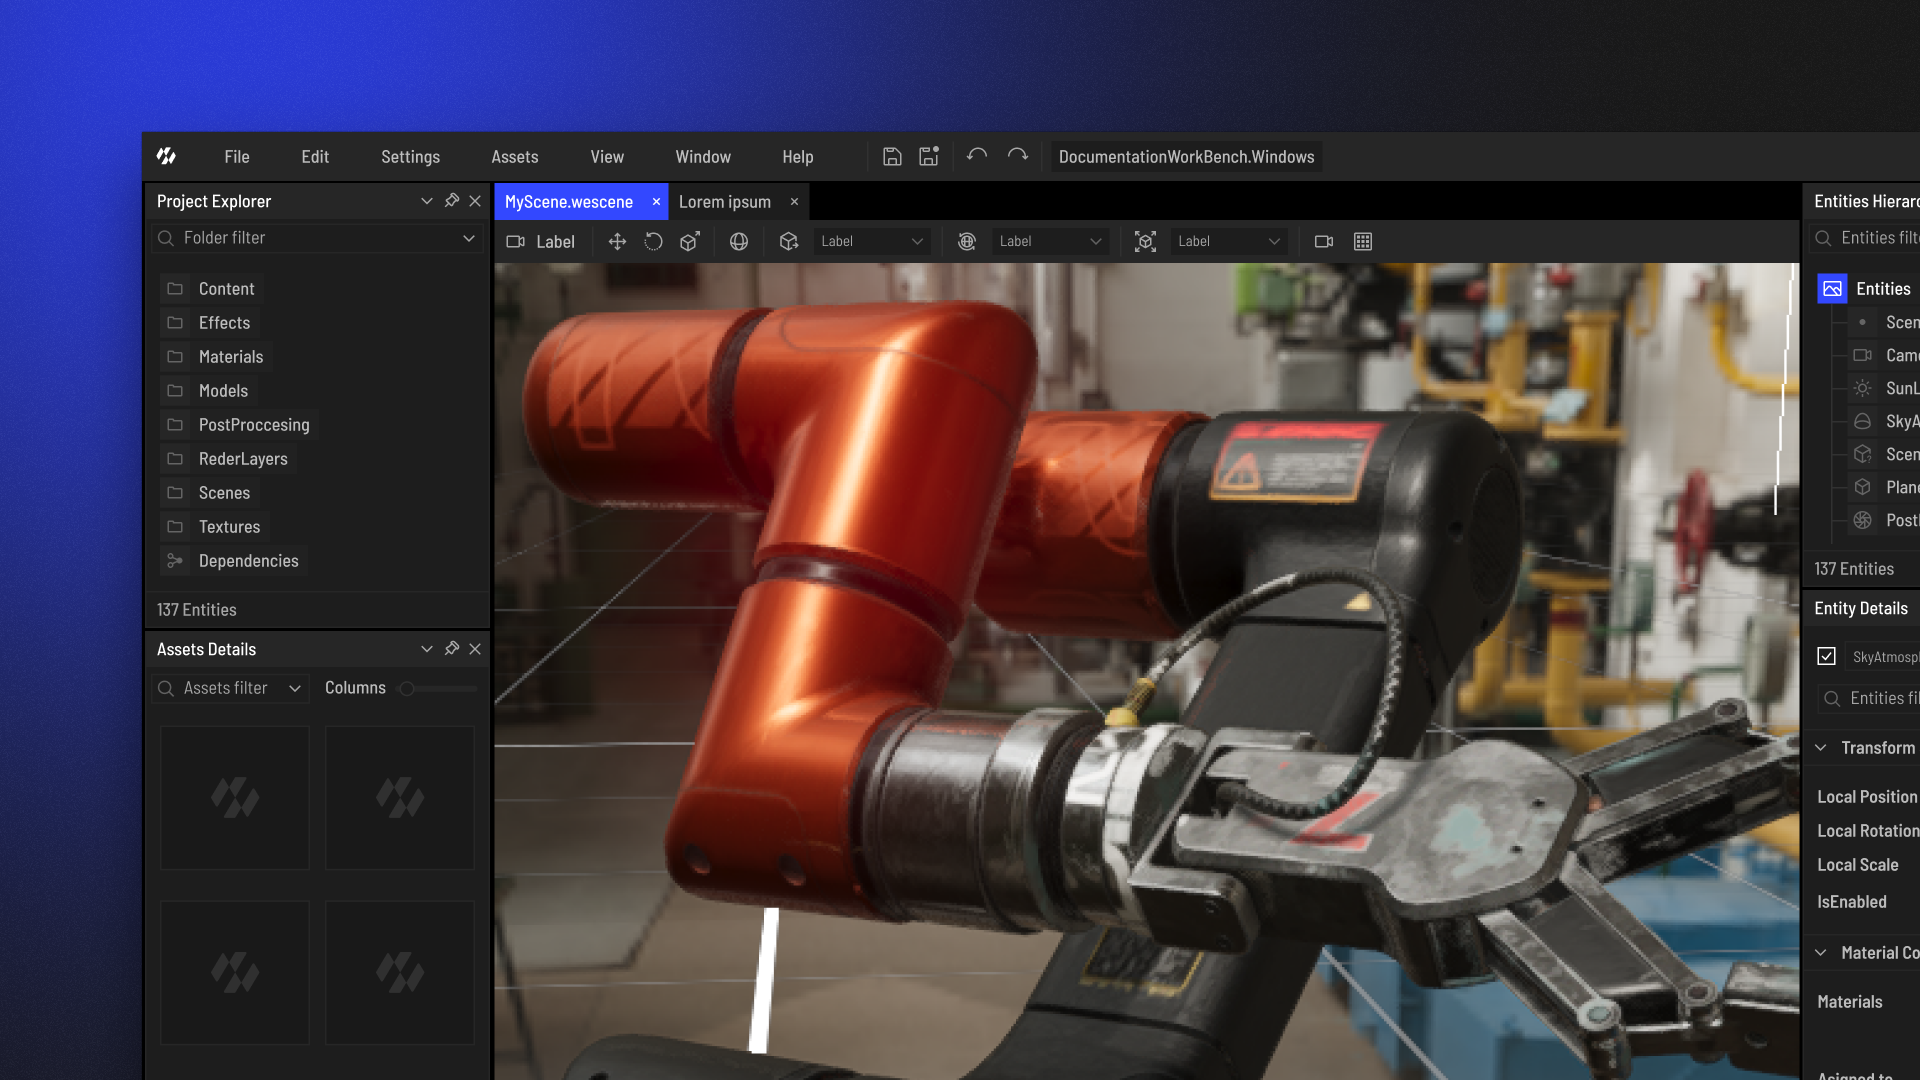This screenshot has width=1920, height=1080.
Task: Select the rotate gizmo tool
Action: point(653,242)
